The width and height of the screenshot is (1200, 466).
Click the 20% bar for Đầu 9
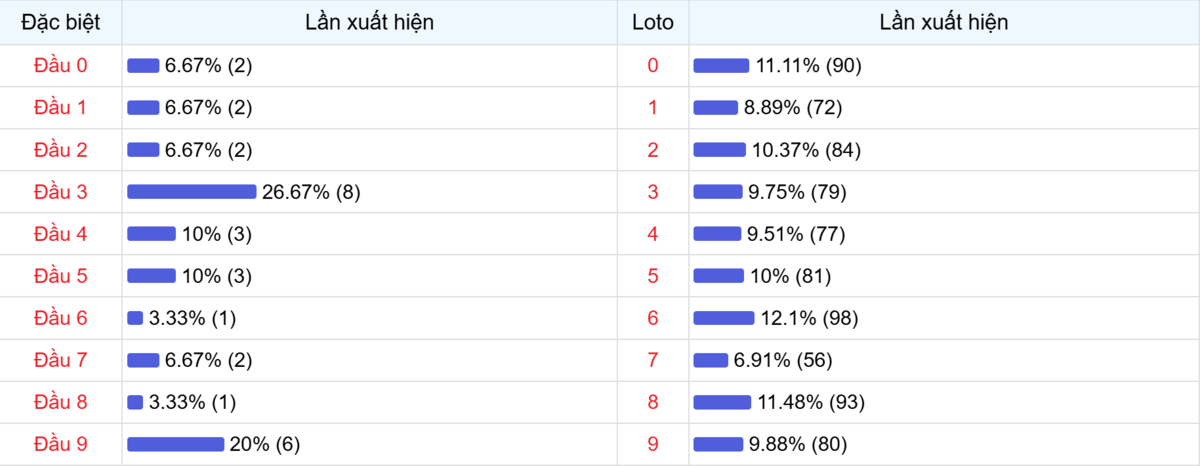pyautogui.click(x=176, y=444)
